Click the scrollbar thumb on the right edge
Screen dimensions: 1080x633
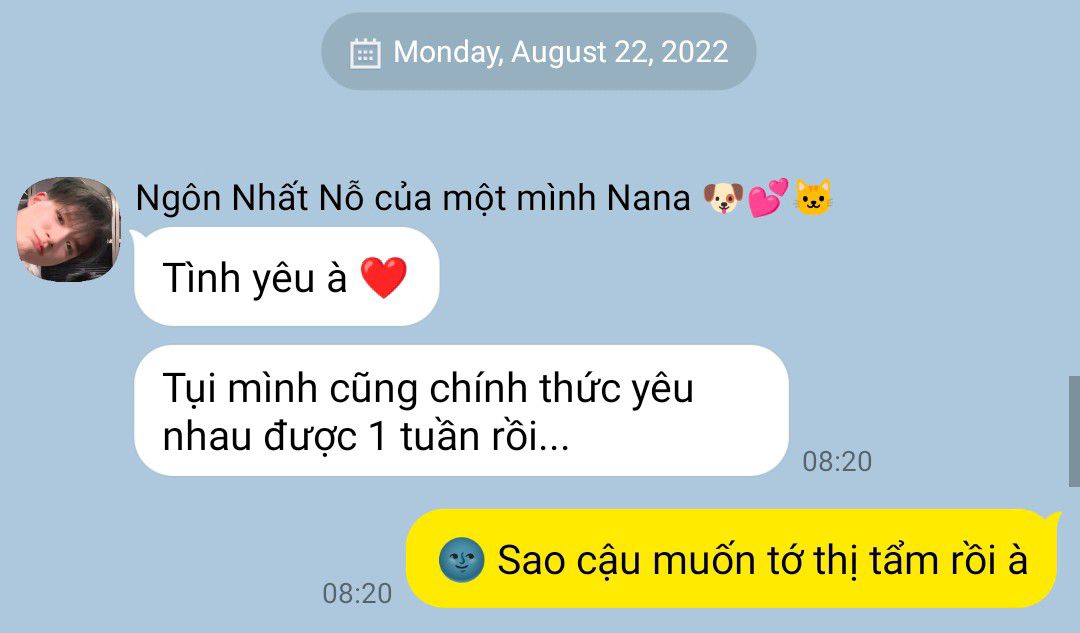coord(1074,431)
